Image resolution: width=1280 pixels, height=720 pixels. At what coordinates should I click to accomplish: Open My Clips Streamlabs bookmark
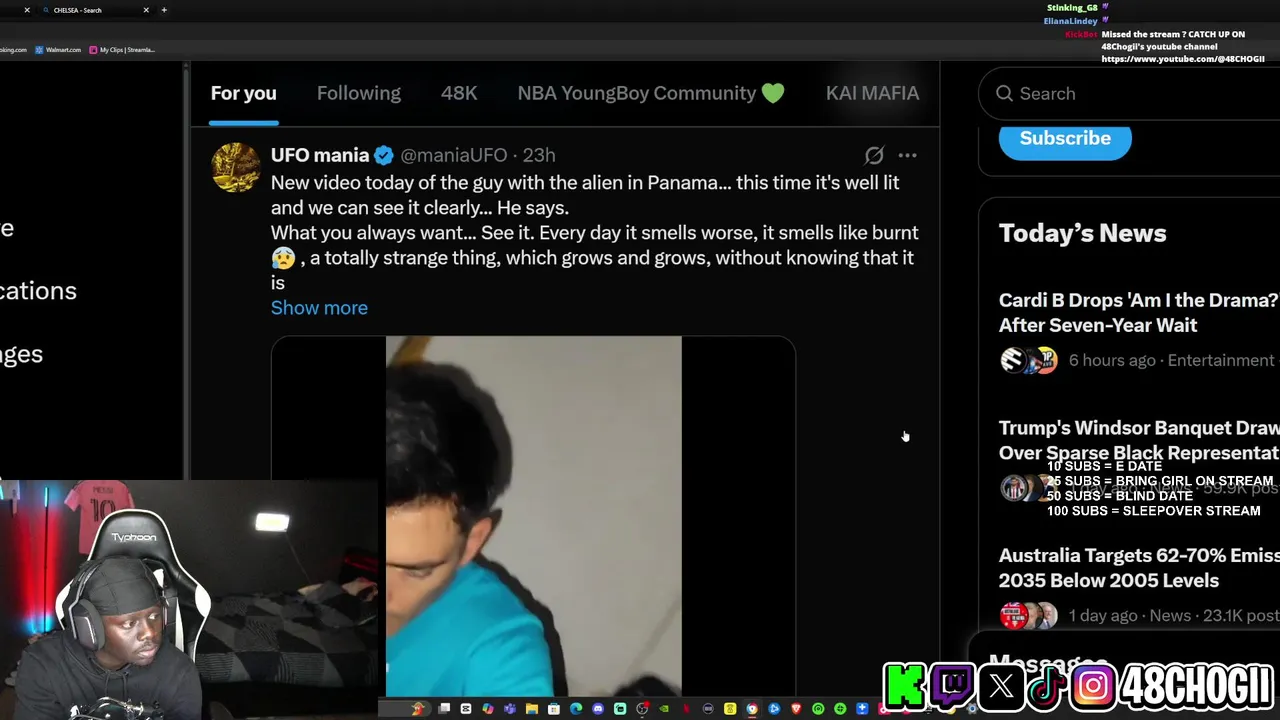pos(122,49)
